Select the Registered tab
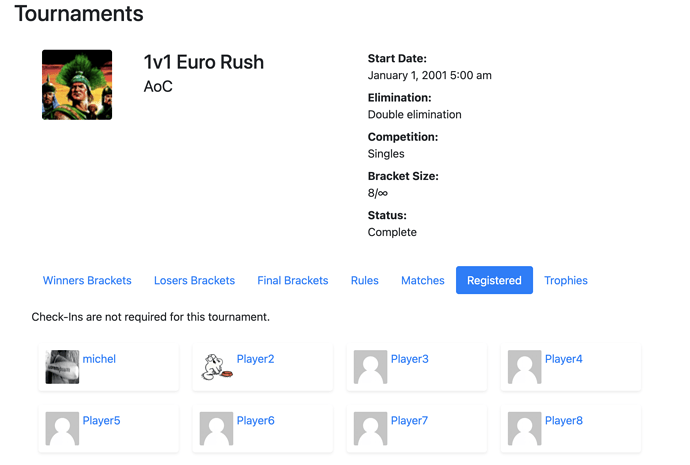This screenshot has width=690, height=465. [494, 280]
